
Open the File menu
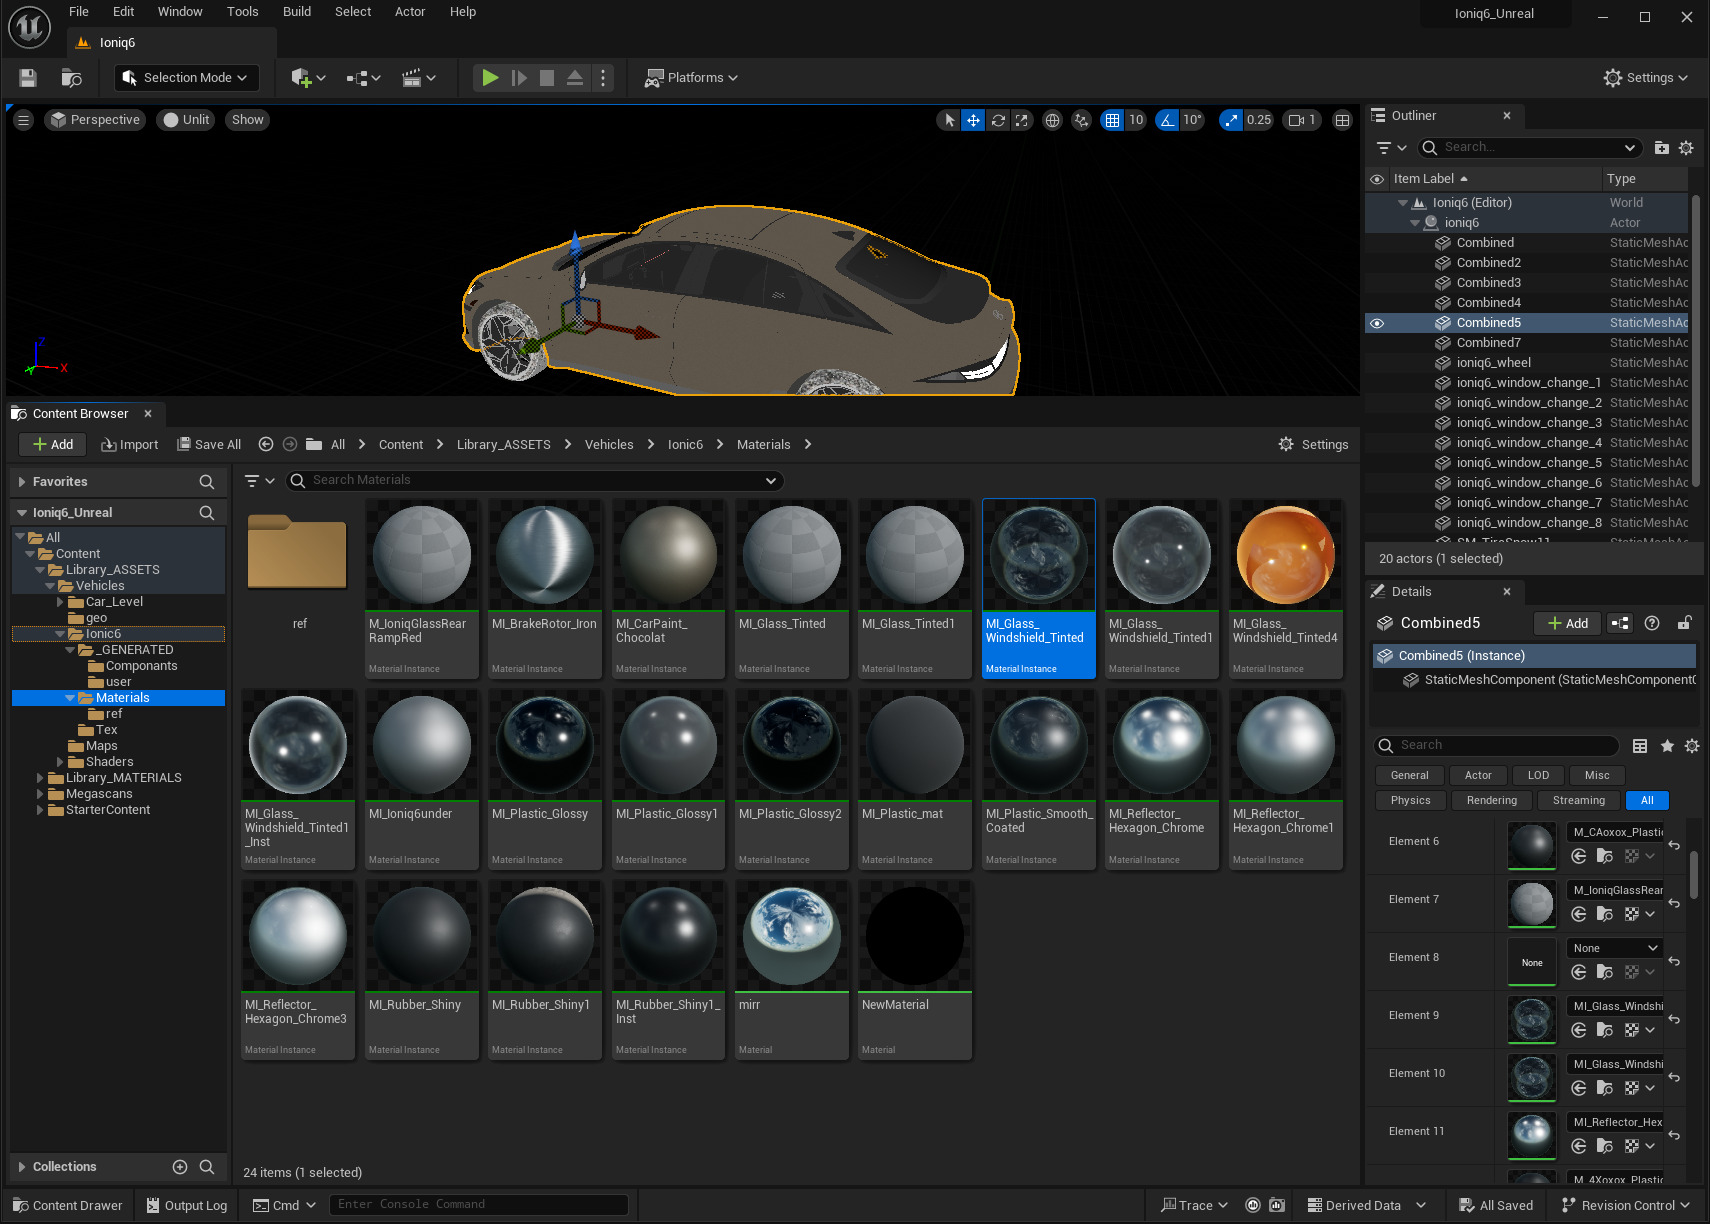(x=79, y=12)
